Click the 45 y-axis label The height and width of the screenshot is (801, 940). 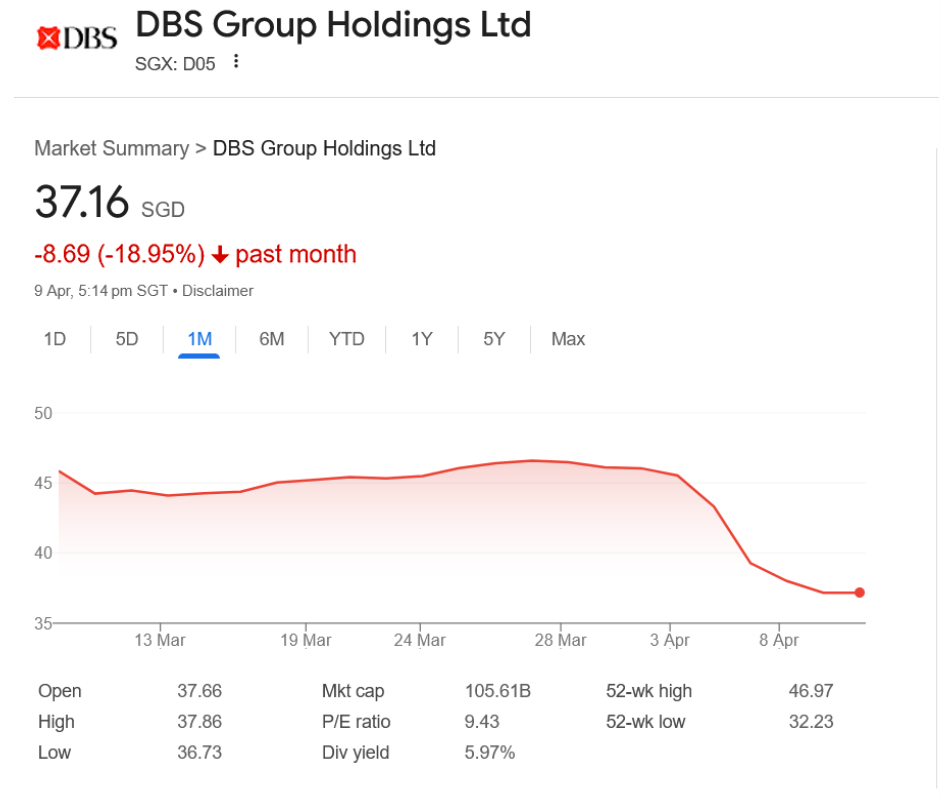coord(43,483)
